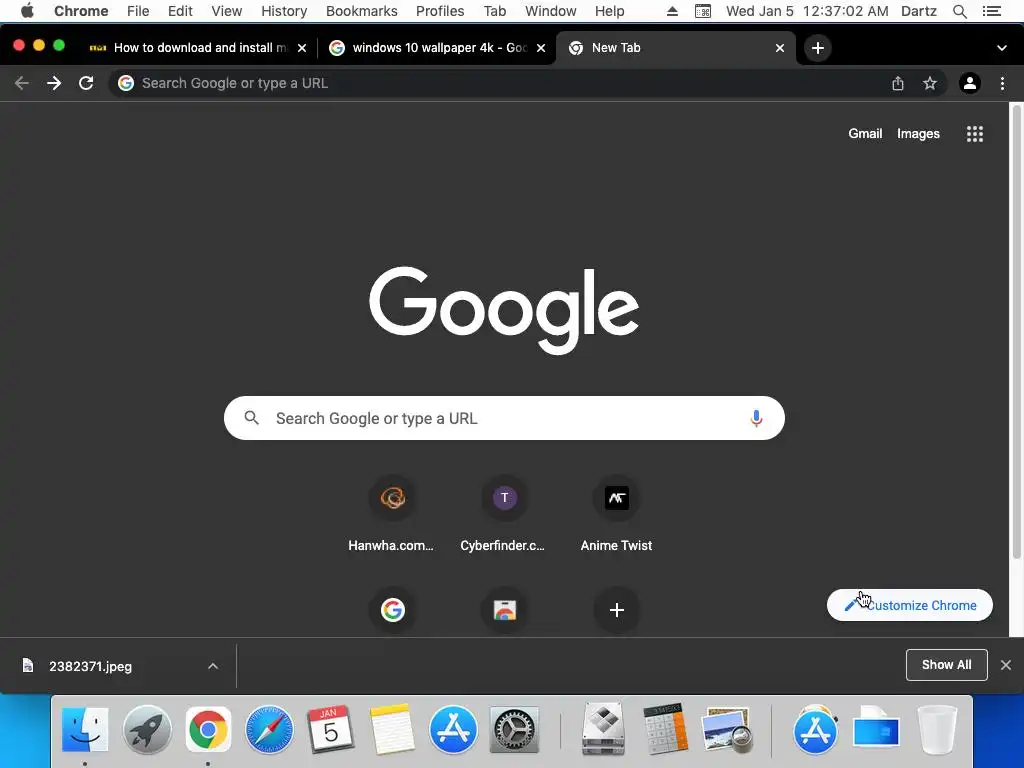
Task: Open System Preferences from the dock
Action: [514, 729]
